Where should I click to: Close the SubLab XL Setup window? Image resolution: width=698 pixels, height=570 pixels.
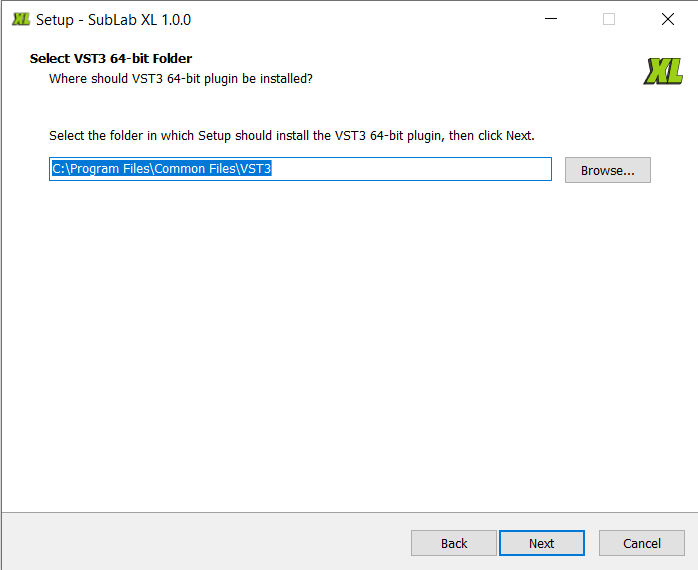(667, 19)
